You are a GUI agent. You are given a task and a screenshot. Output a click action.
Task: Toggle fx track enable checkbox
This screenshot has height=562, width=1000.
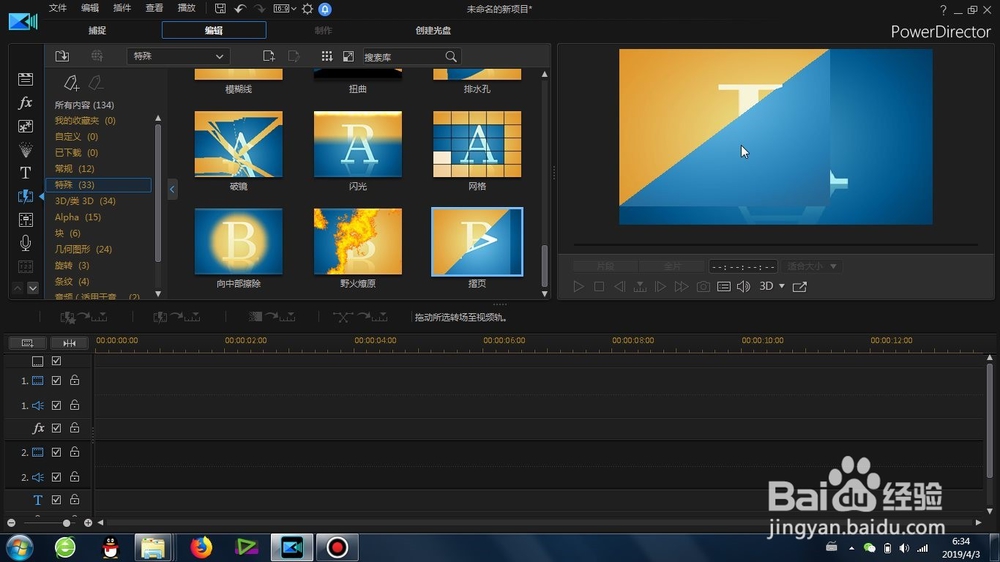coord(56,428)
